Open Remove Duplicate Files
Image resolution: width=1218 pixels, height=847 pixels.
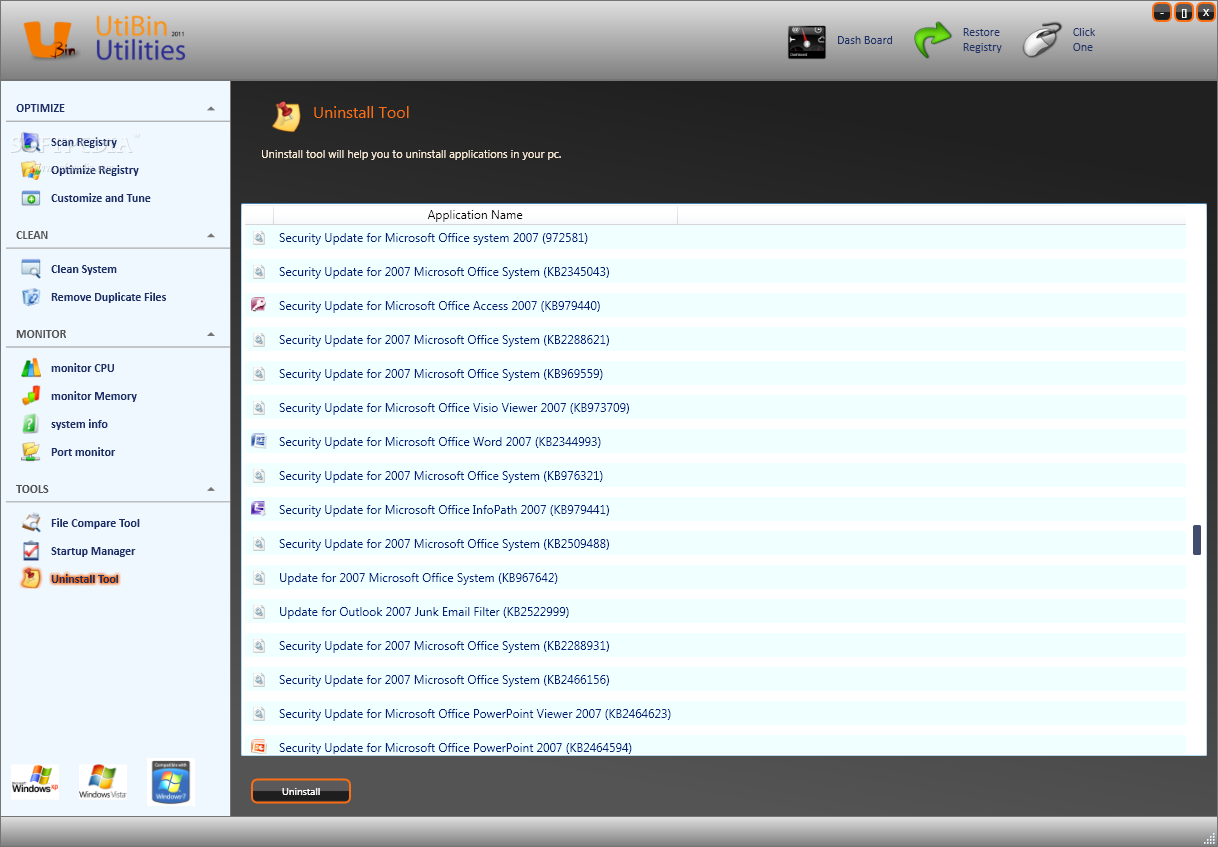tap(109, 297)
